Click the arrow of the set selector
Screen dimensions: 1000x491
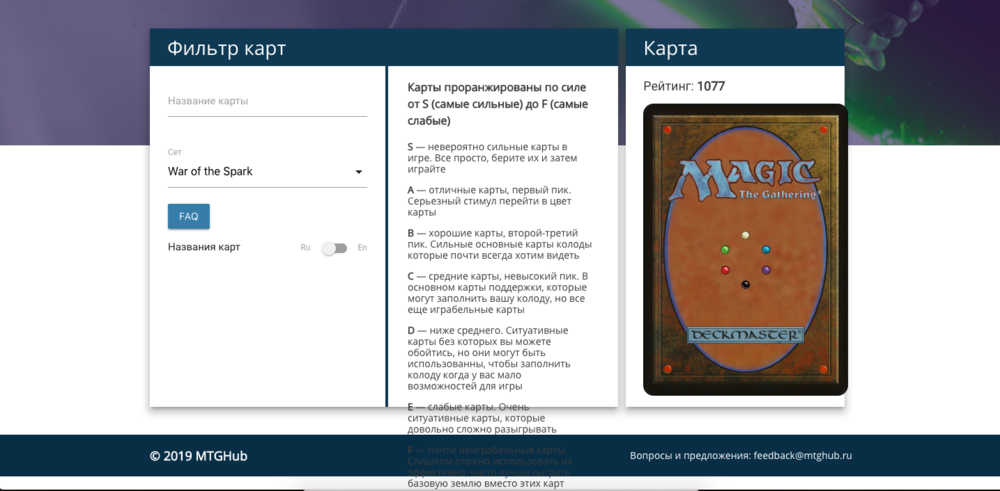pos(359,172)
